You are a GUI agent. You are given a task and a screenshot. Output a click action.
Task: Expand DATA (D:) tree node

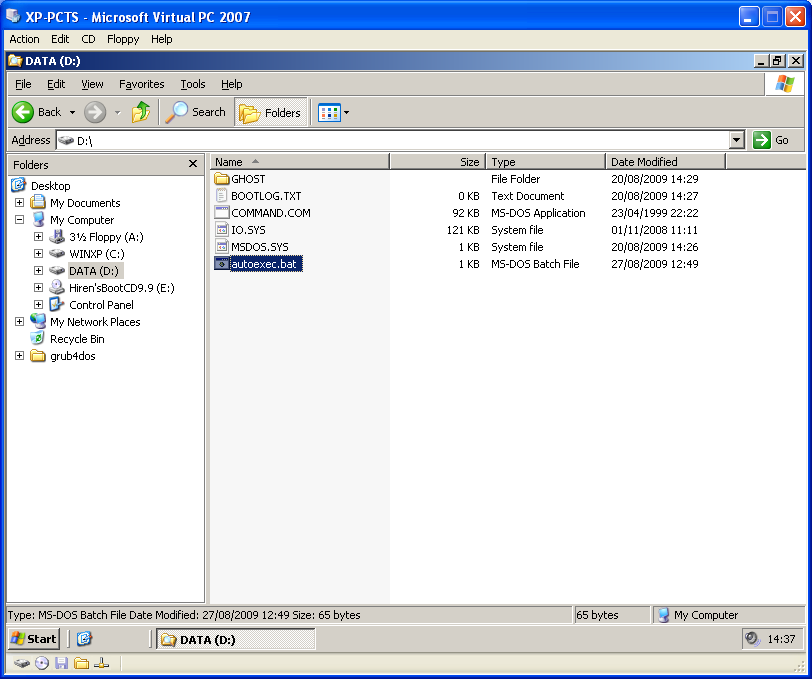click(38, 270)
